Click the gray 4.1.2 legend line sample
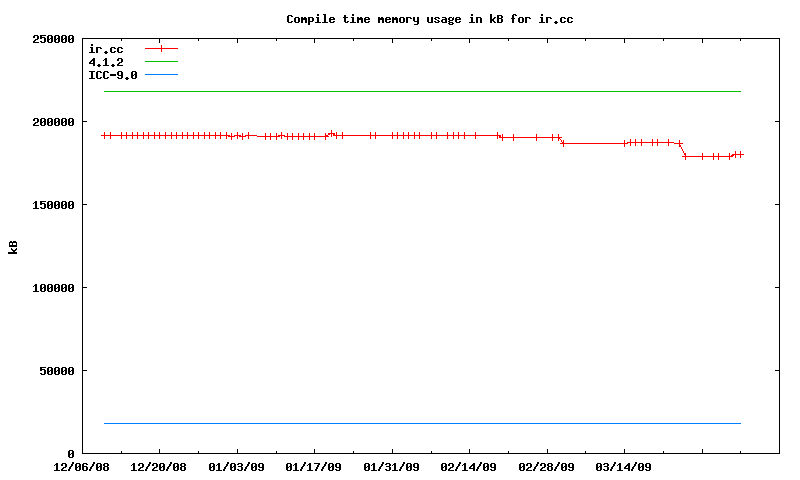The height and width of the screenshot is (480, 800). pos(161,62)
